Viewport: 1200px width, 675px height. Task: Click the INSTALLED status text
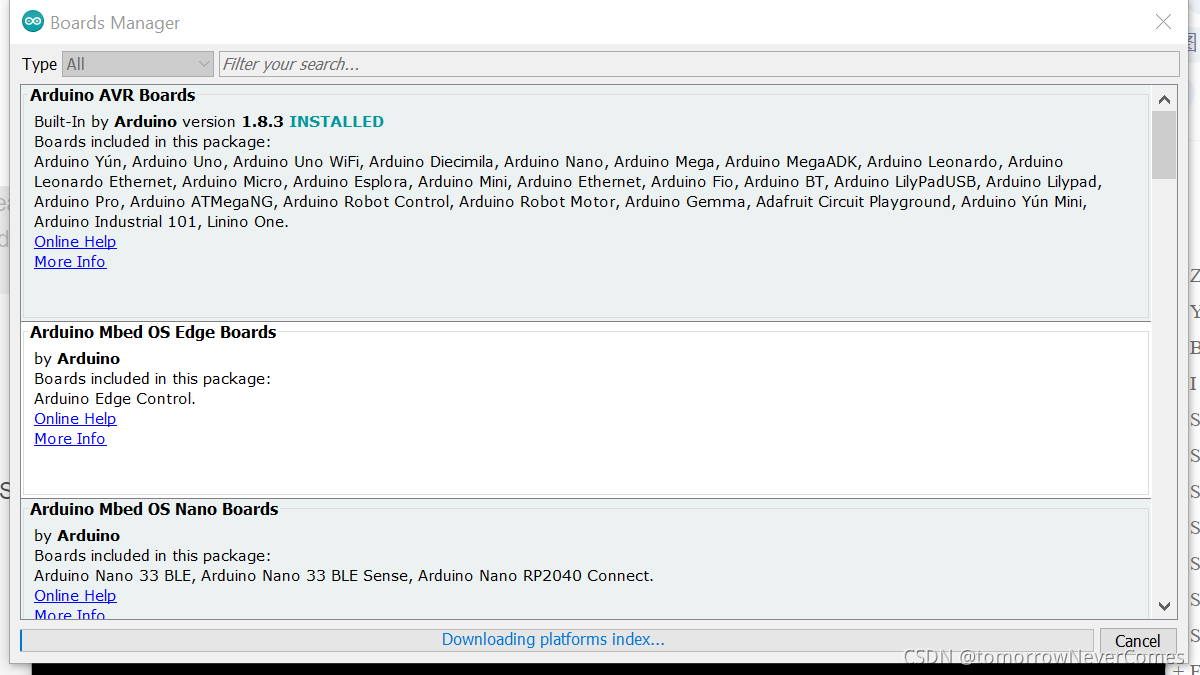click(336, 121)
